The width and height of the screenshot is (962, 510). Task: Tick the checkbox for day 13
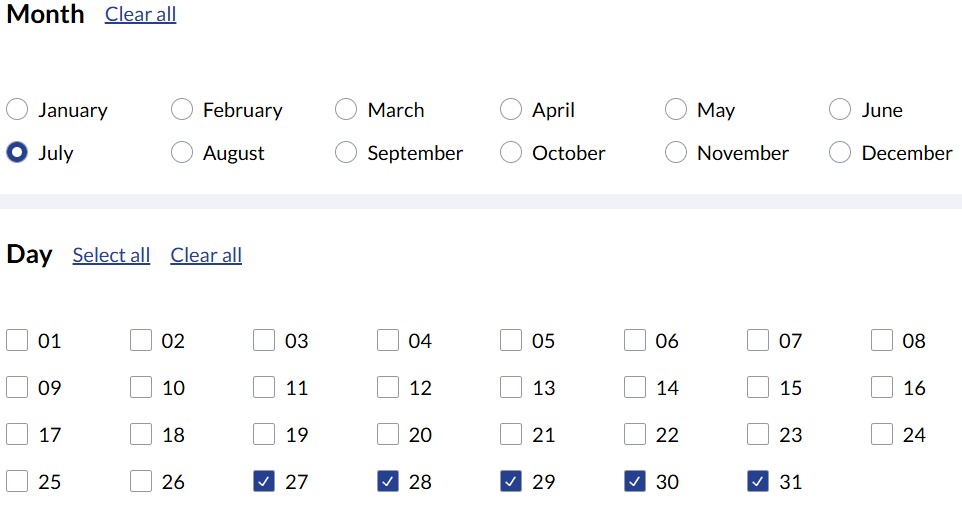(511, 388)
